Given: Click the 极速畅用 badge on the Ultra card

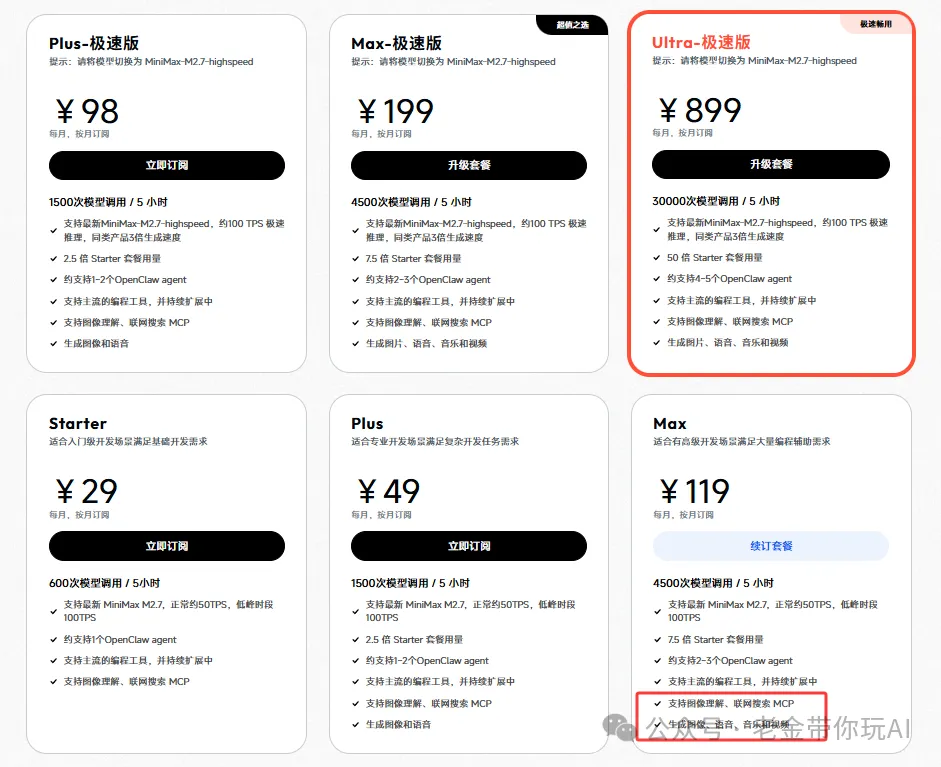Looking at the screenshot, I should (x=875, y=23).
